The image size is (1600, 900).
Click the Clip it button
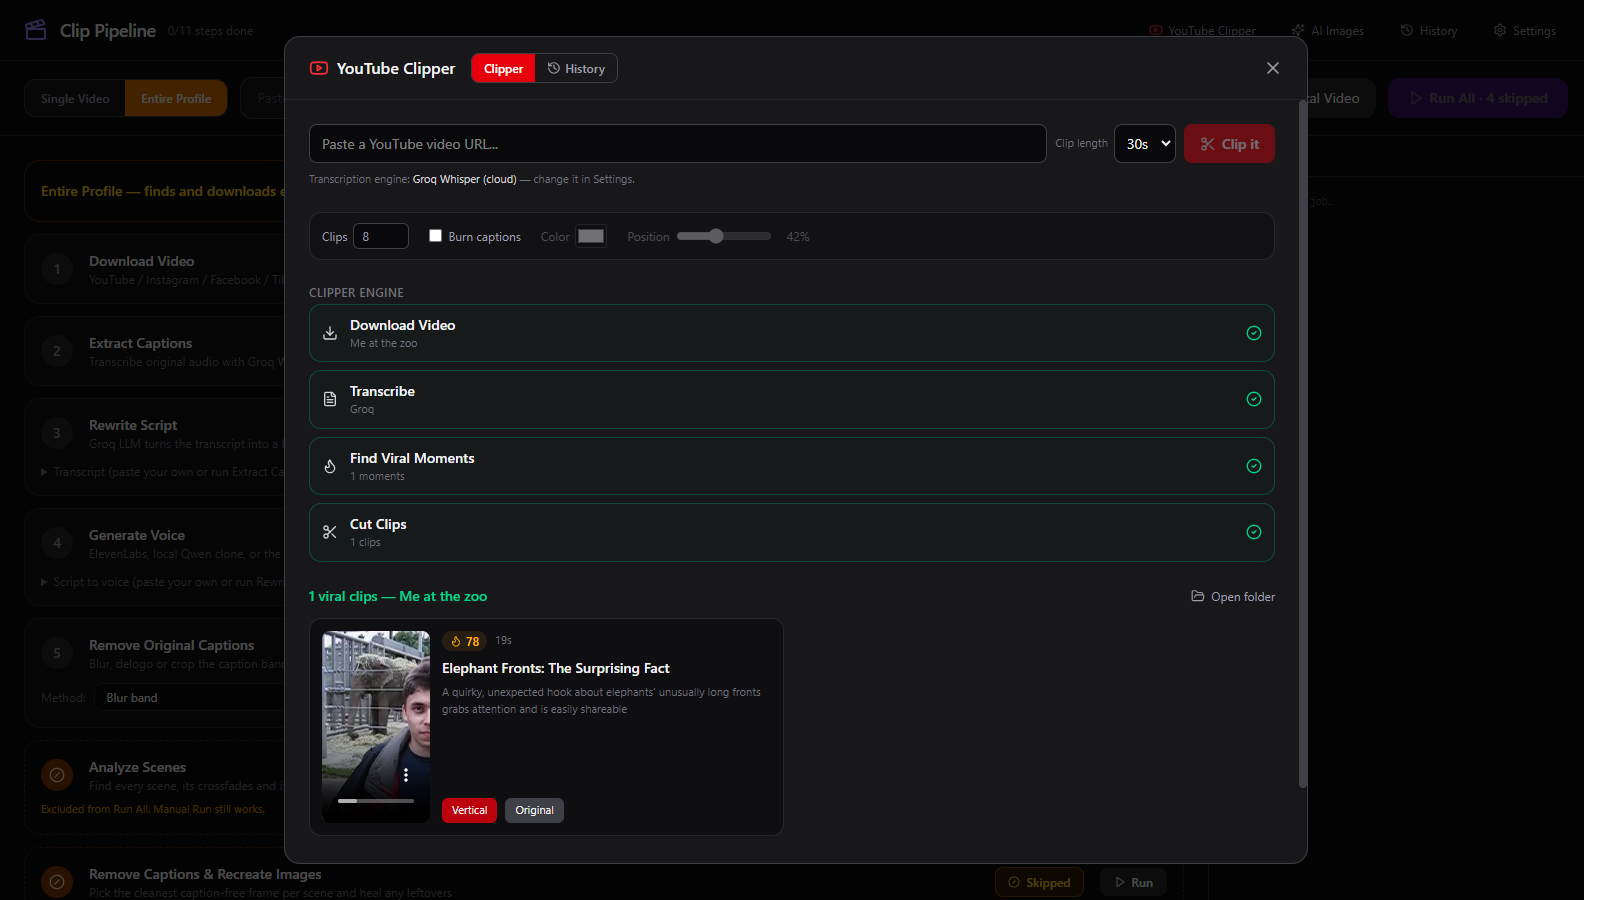pyautogui.click(x=1229, y=144)
